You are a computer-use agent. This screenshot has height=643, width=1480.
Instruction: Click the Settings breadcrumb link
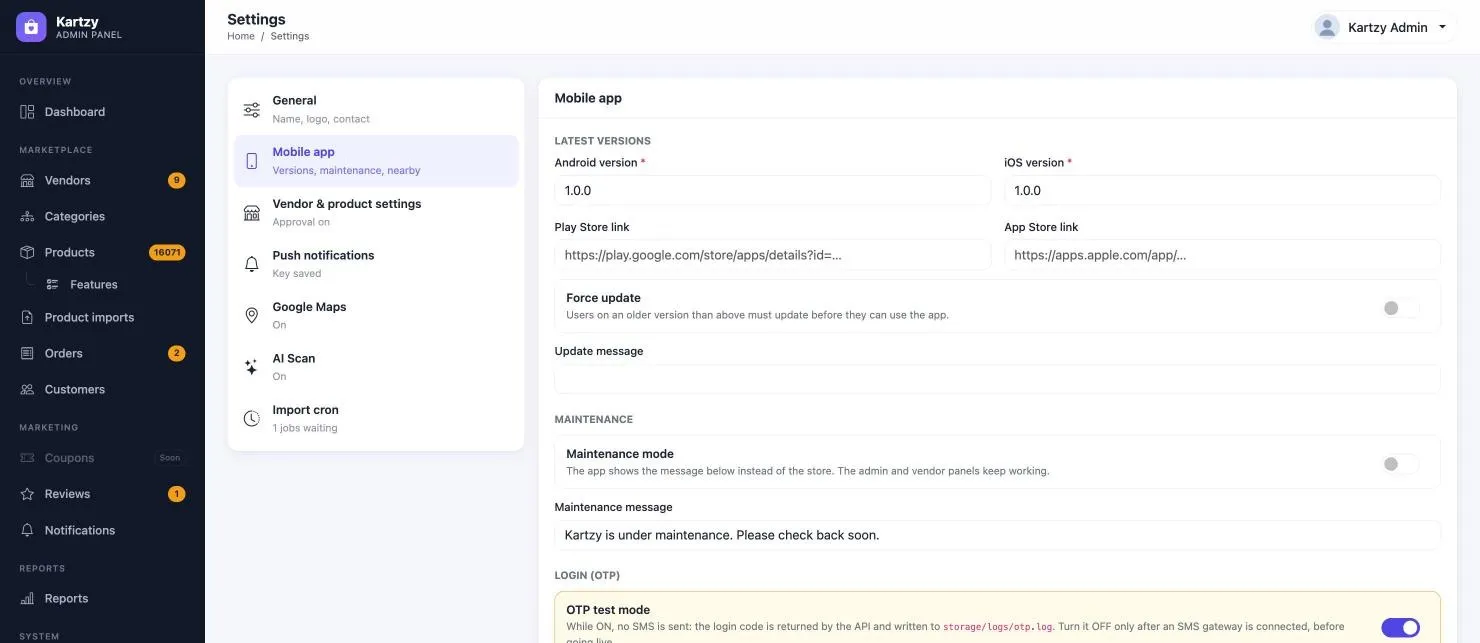click(290, 36)
